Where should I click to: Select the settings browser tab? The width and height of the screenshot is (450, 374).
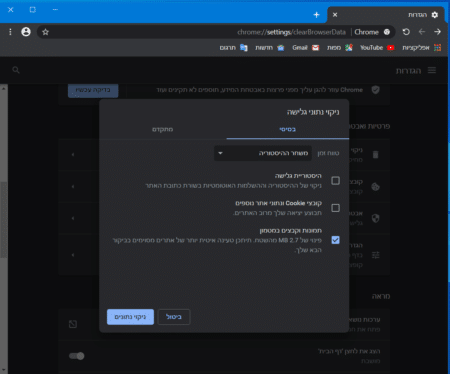tap(387, 15)
